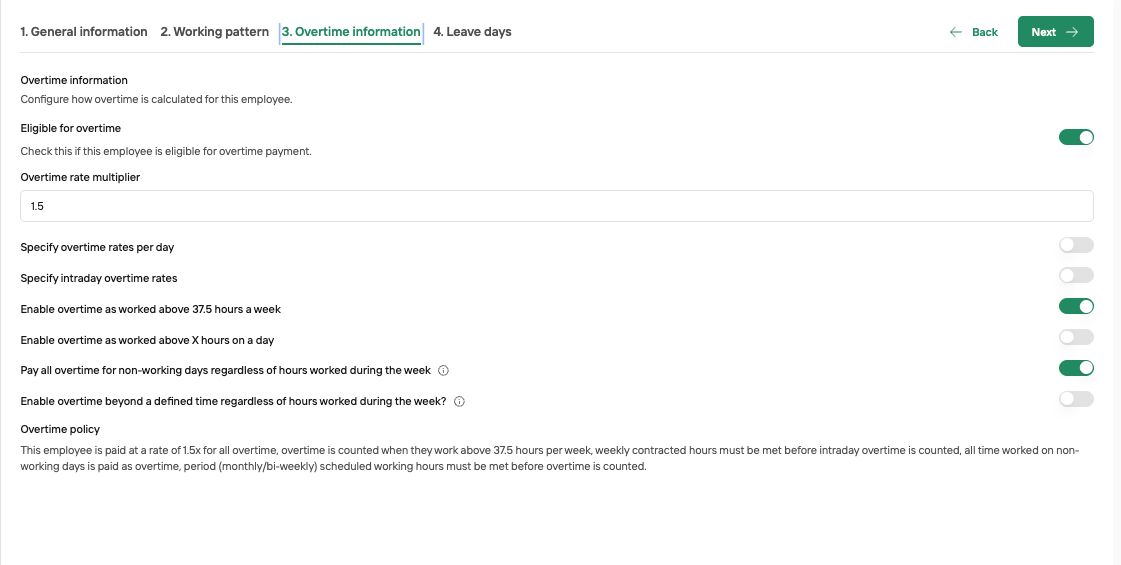
Task: Click the Next button
Action: pos(1055,31)
